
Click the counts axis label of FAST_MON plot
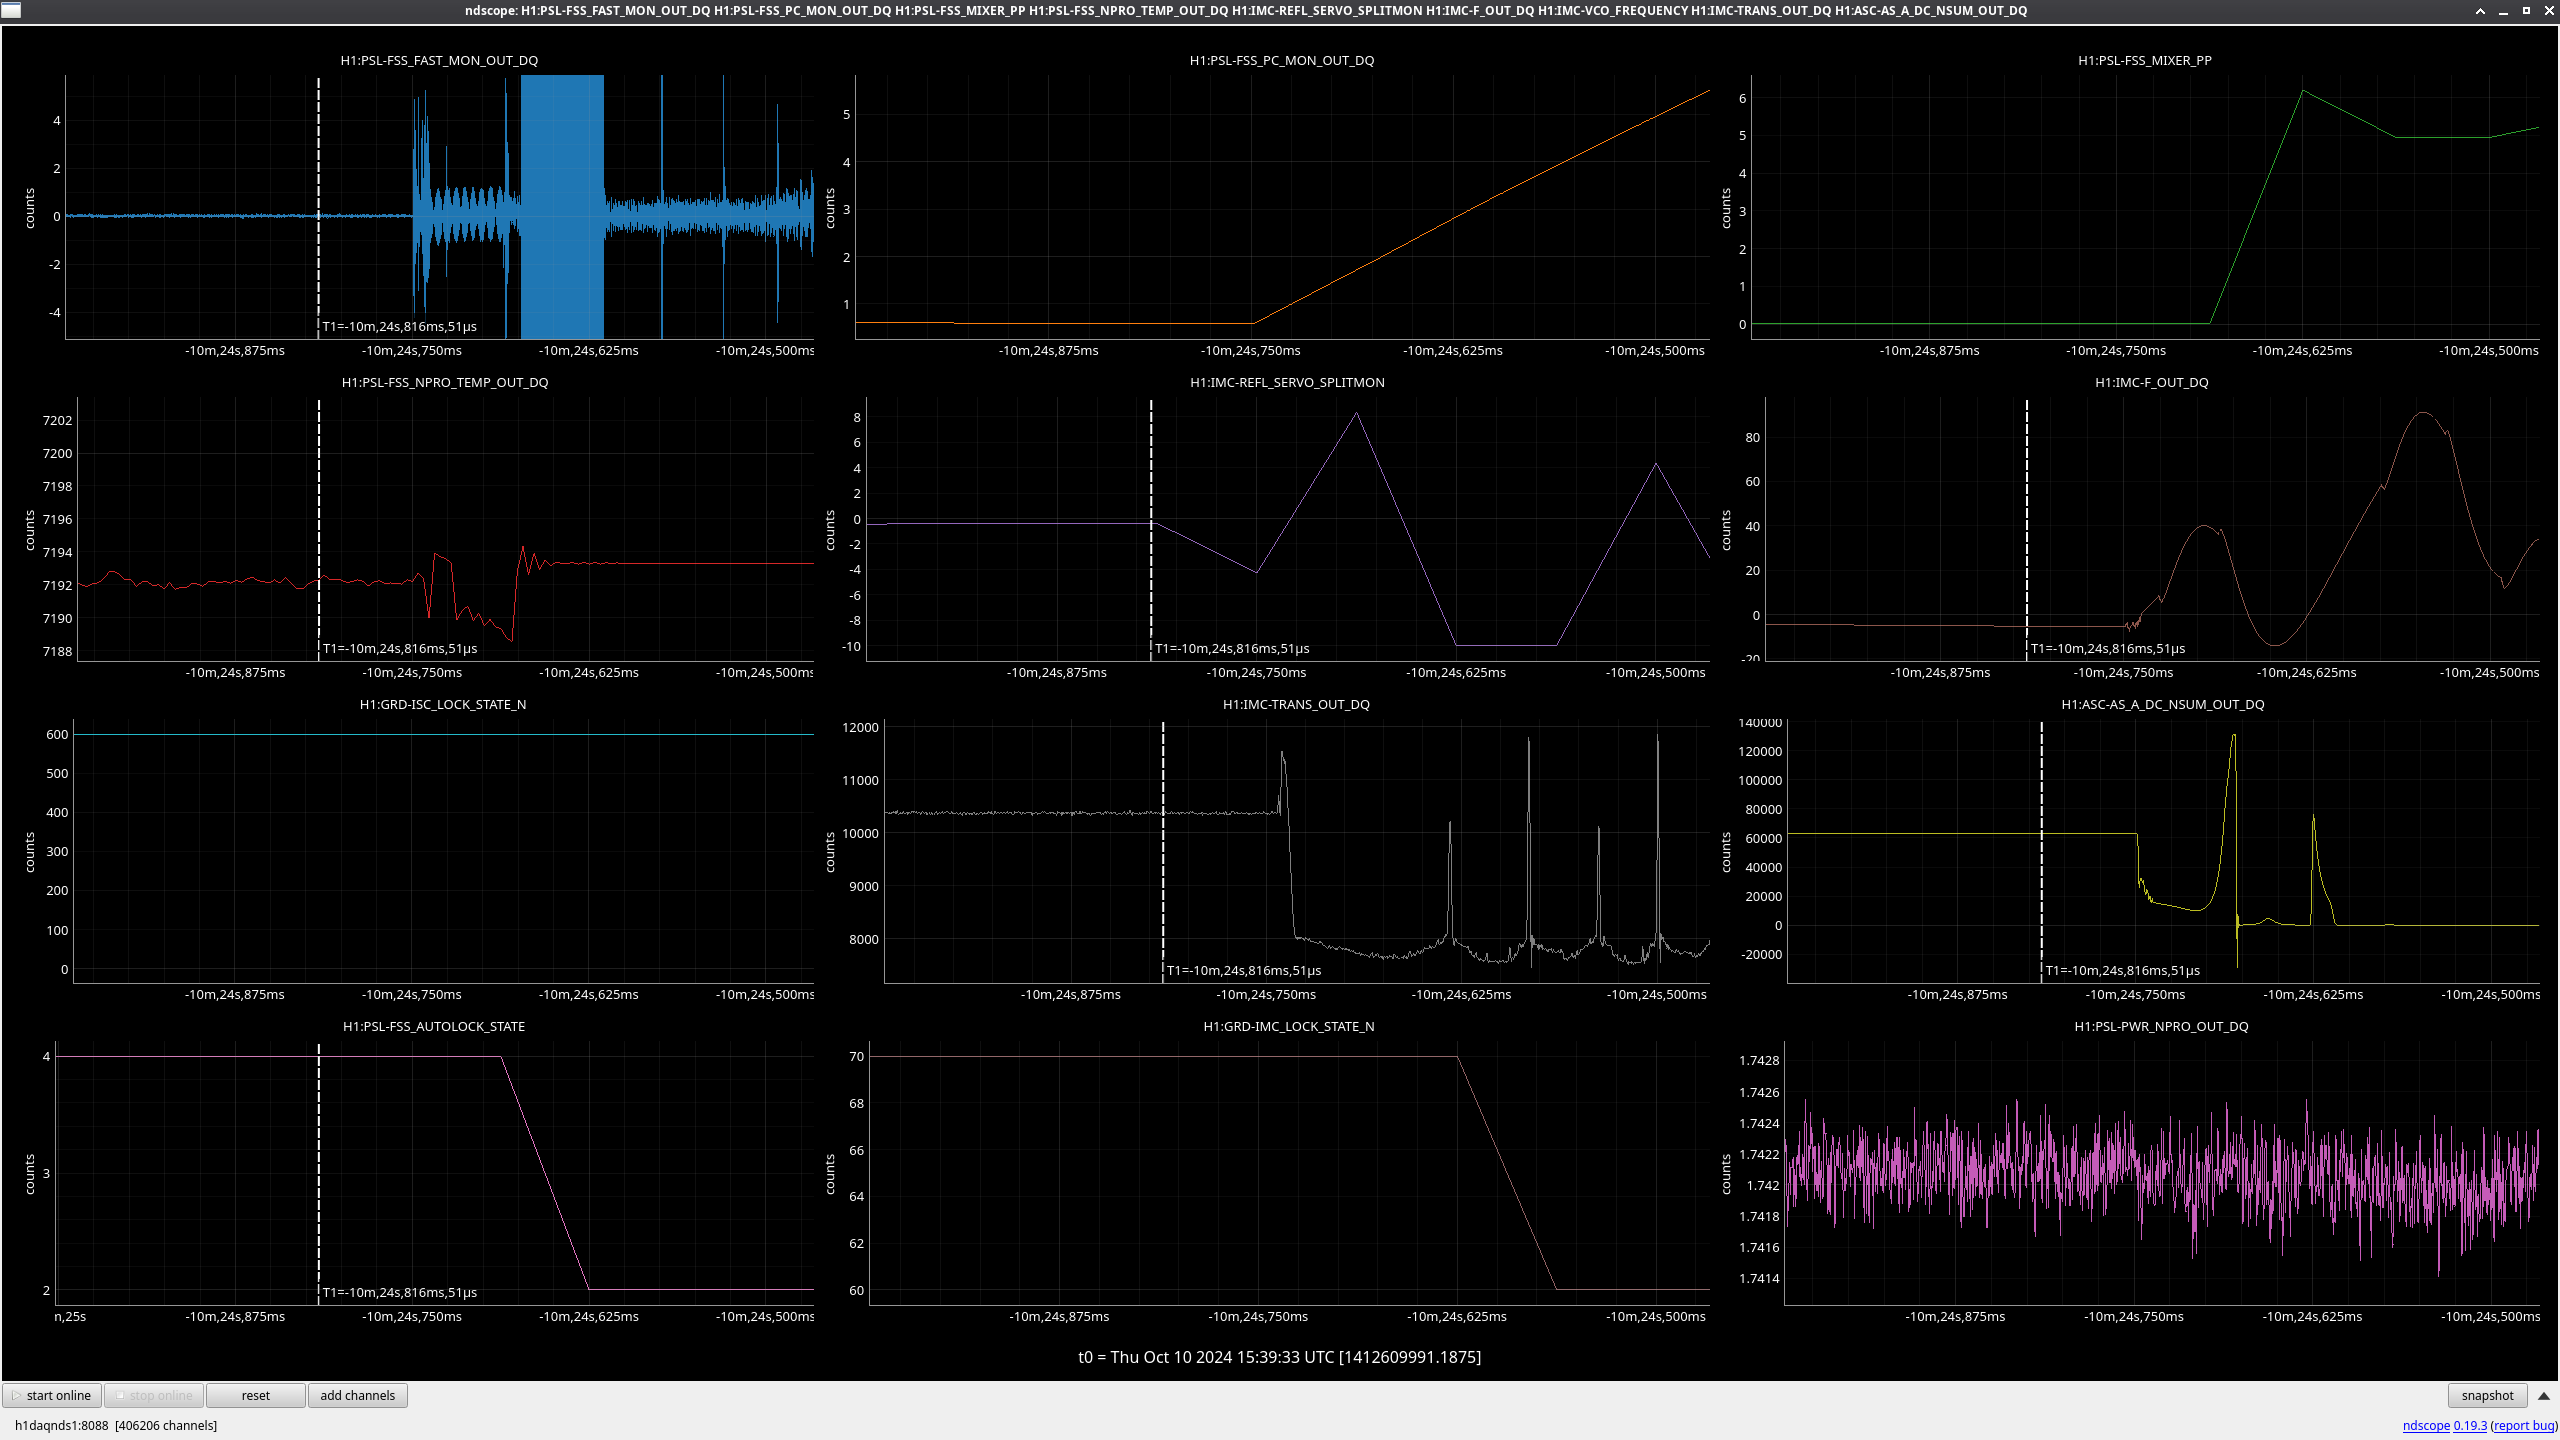[29, 208]
